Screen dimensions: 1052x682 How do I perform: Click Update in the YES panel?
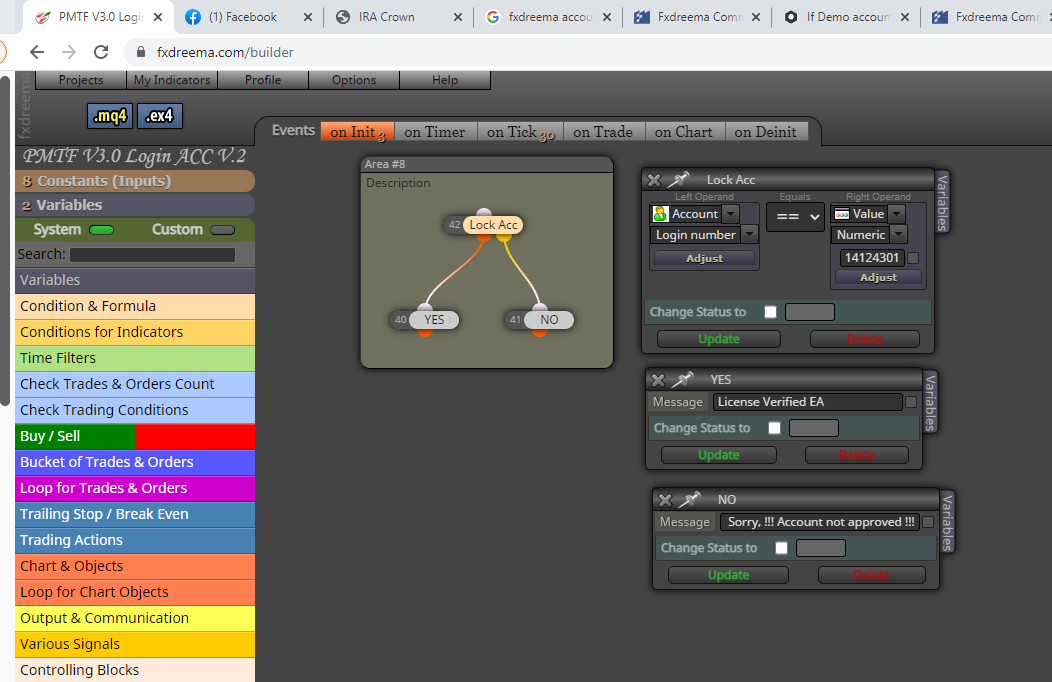[719, 455]
